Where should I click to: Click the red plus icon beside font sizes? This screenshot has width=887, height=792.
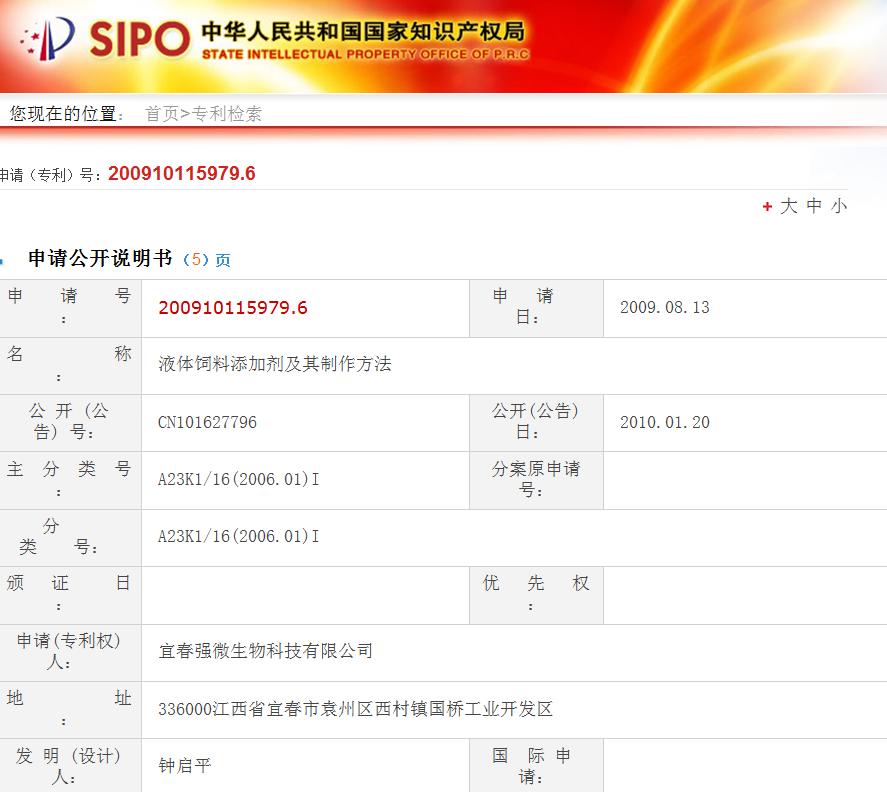pyautogui.click(x=767, y=207)
